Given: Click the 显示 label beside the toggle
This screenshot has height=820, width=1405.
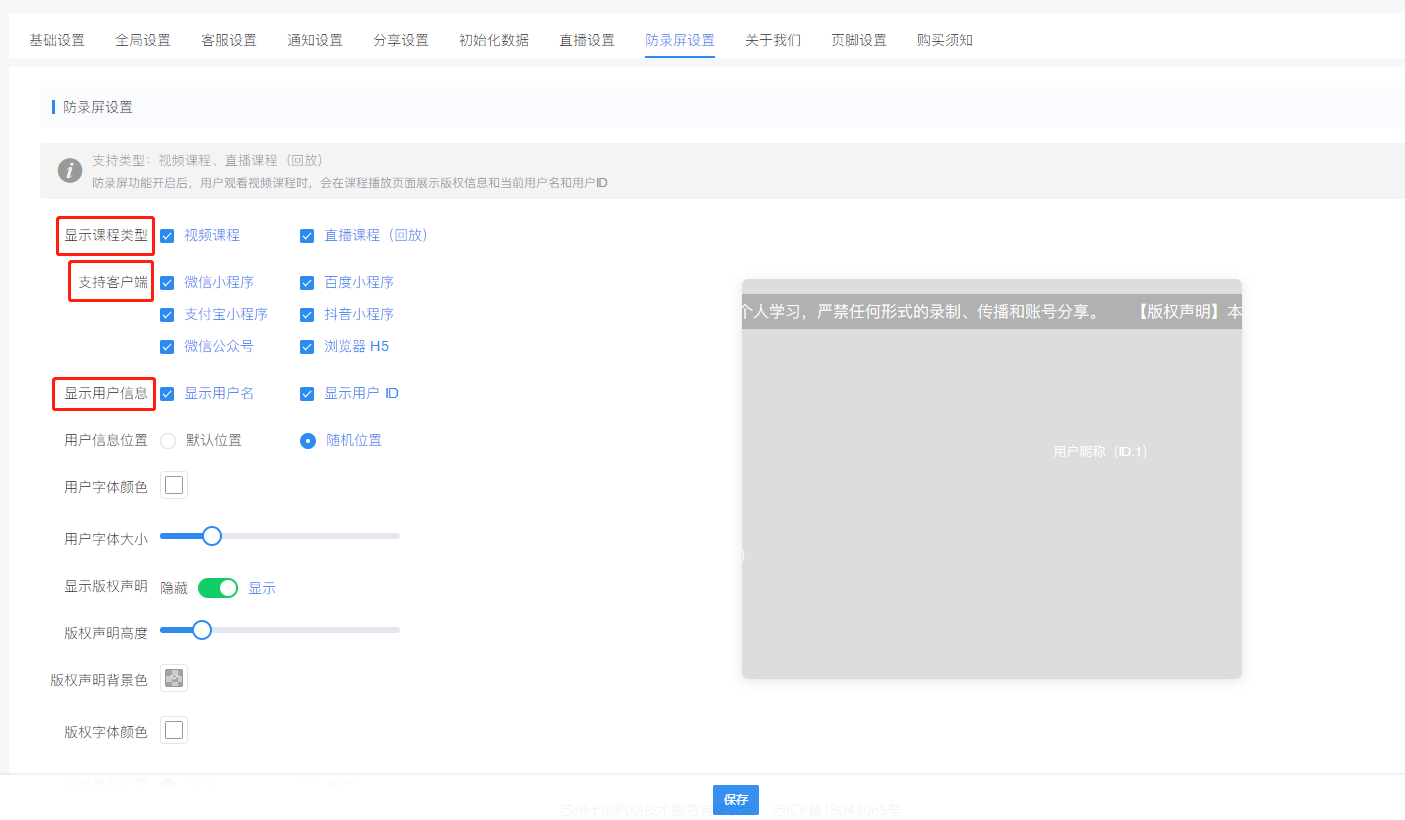Looking at the screenshot, I should [262, 588].
